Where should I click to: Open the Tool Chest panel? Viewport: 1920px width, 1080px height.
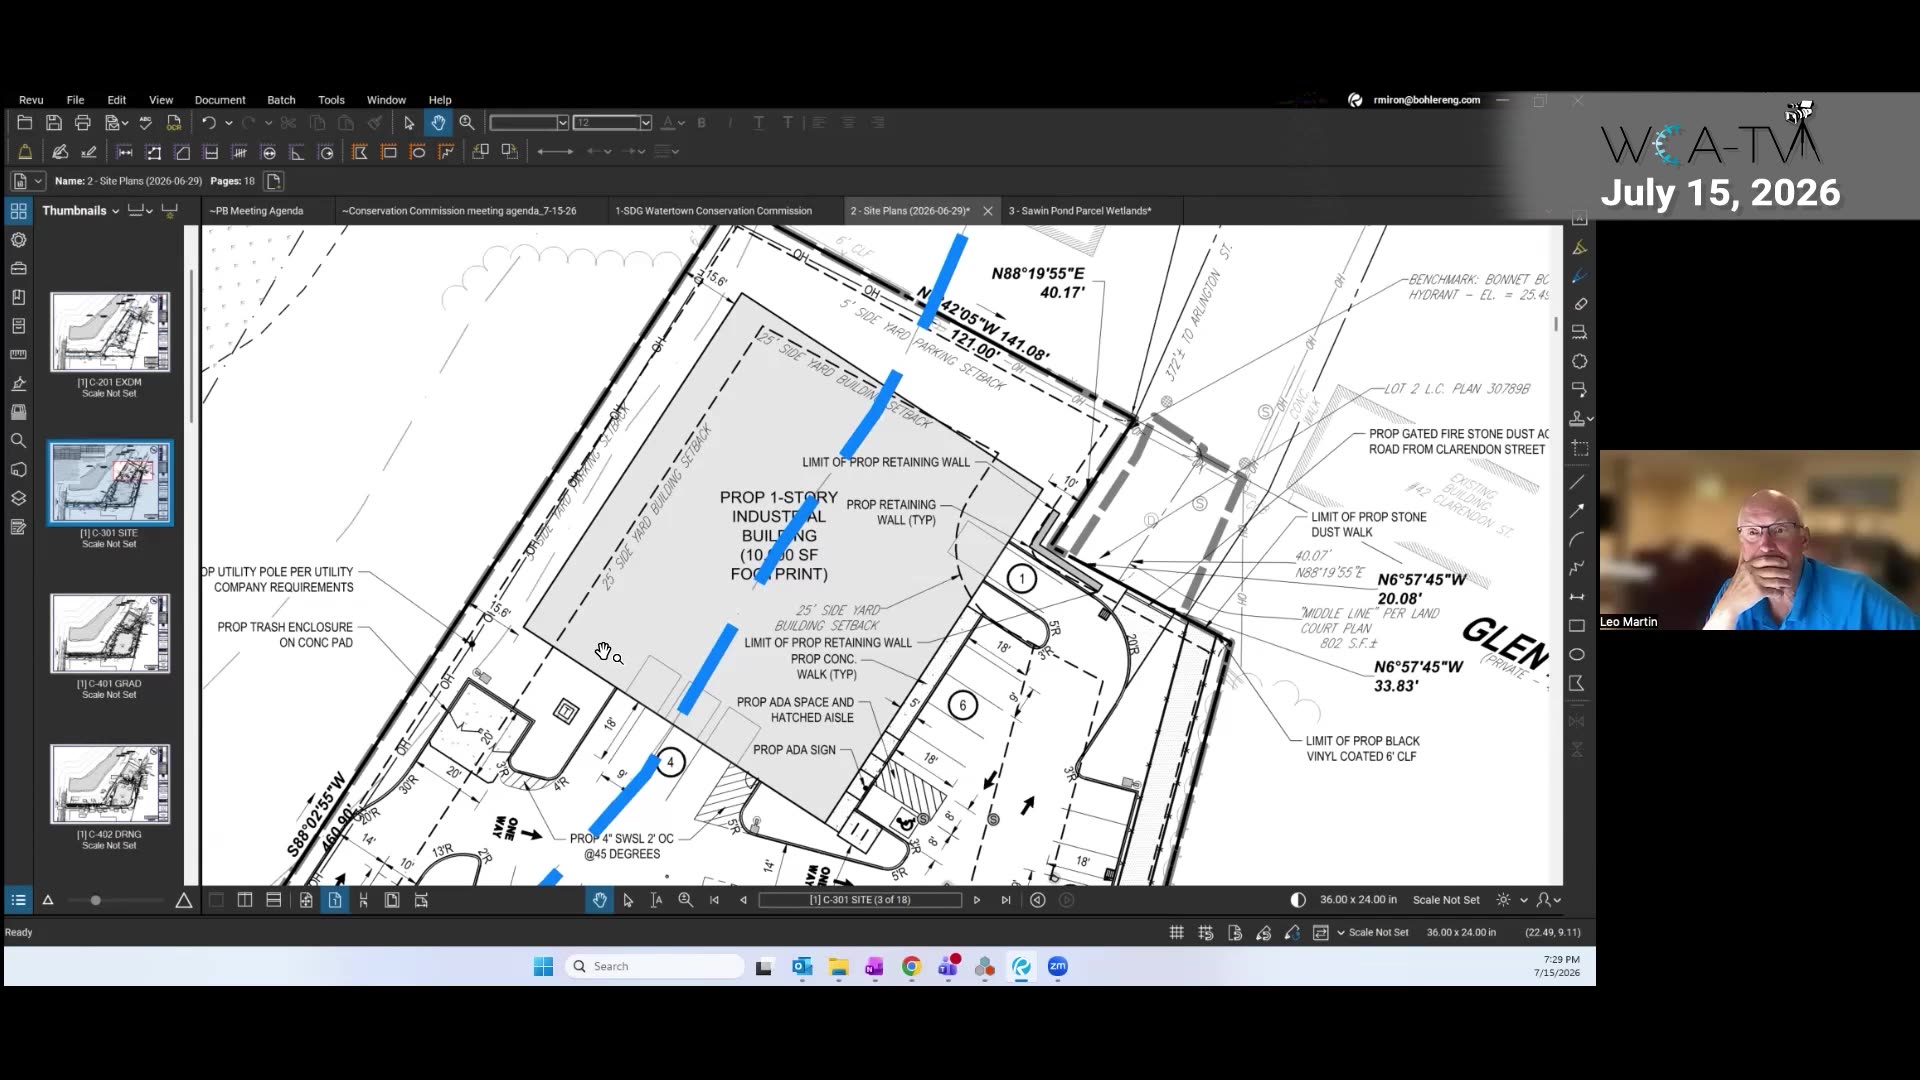(18, 269)
